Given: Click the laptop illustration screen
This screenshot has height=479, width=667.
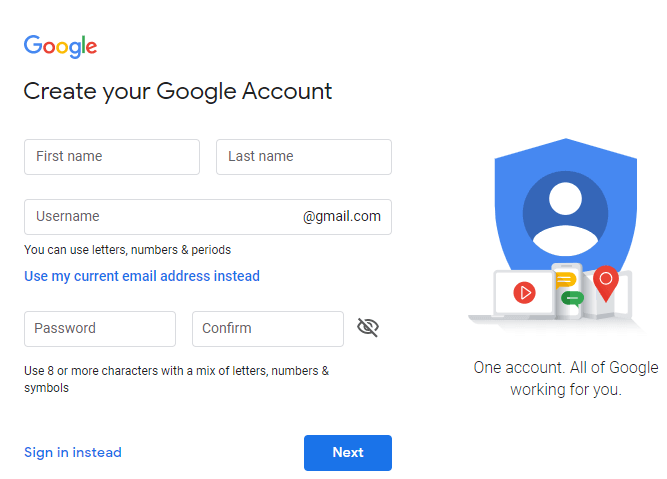Looking at the screenshot, I should (x=524, y=293).
